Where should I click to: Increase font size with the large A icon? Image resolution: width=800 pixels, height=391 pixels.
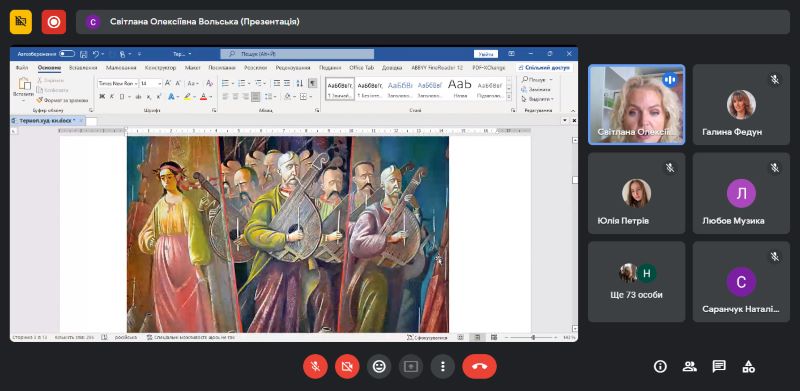pyautogui.click(x=169, y=83)
